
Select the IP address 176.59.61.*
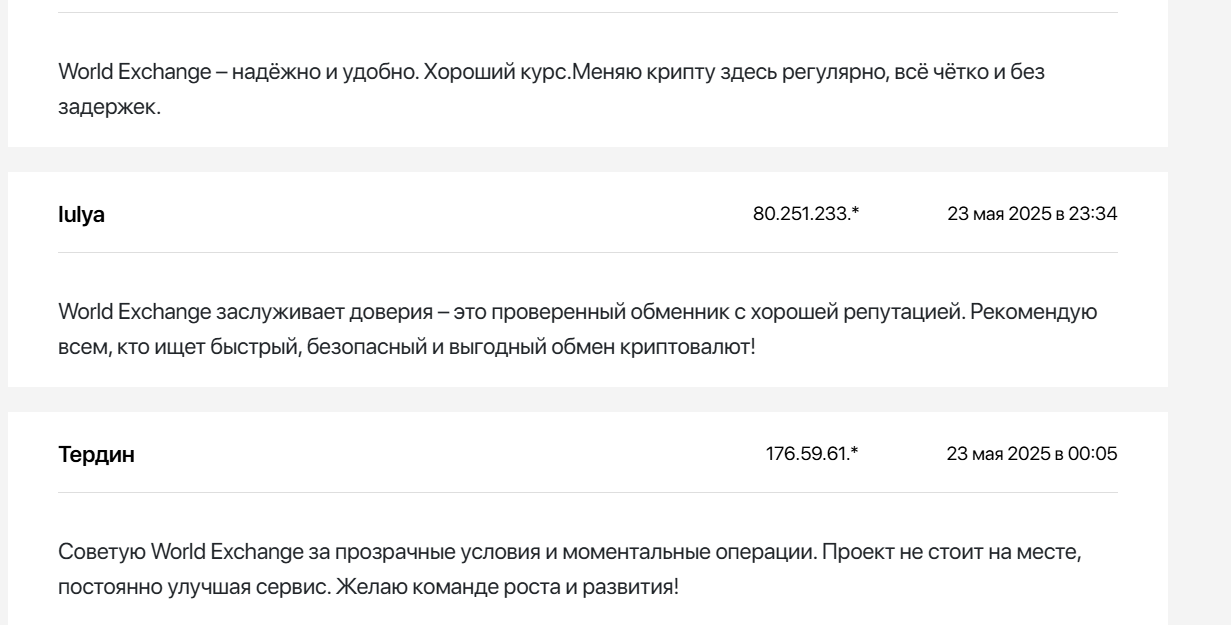click(x=813, y=455)
